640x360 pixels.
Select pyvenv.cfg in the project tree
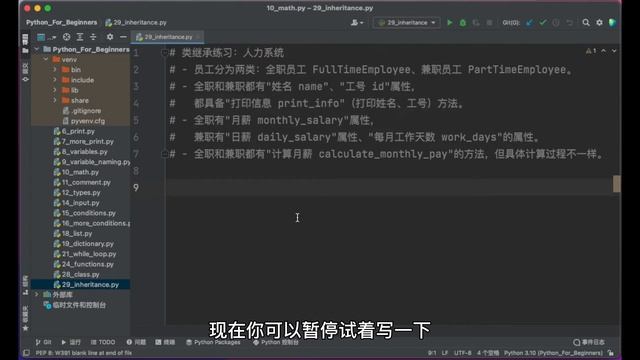tap(84, 121)
